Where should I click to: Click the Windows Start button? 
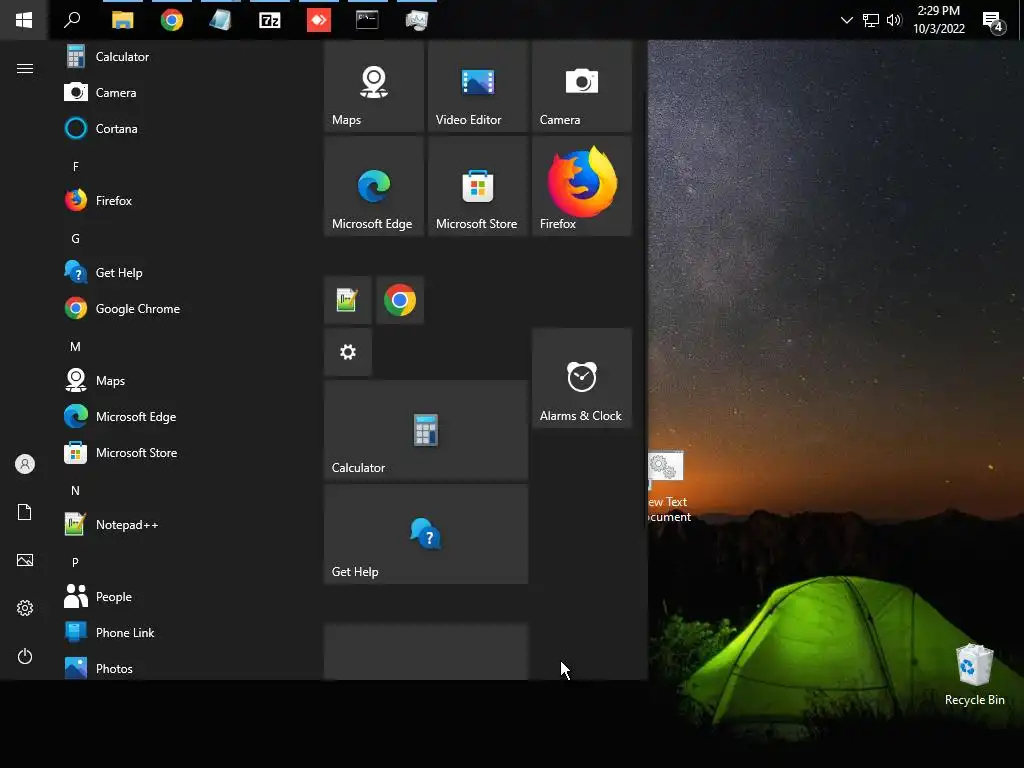click(x=24, y=20)
